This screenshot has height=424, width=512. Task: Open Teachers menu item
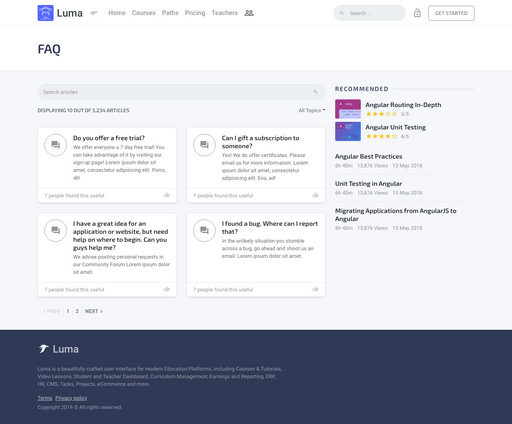[225, 13]
